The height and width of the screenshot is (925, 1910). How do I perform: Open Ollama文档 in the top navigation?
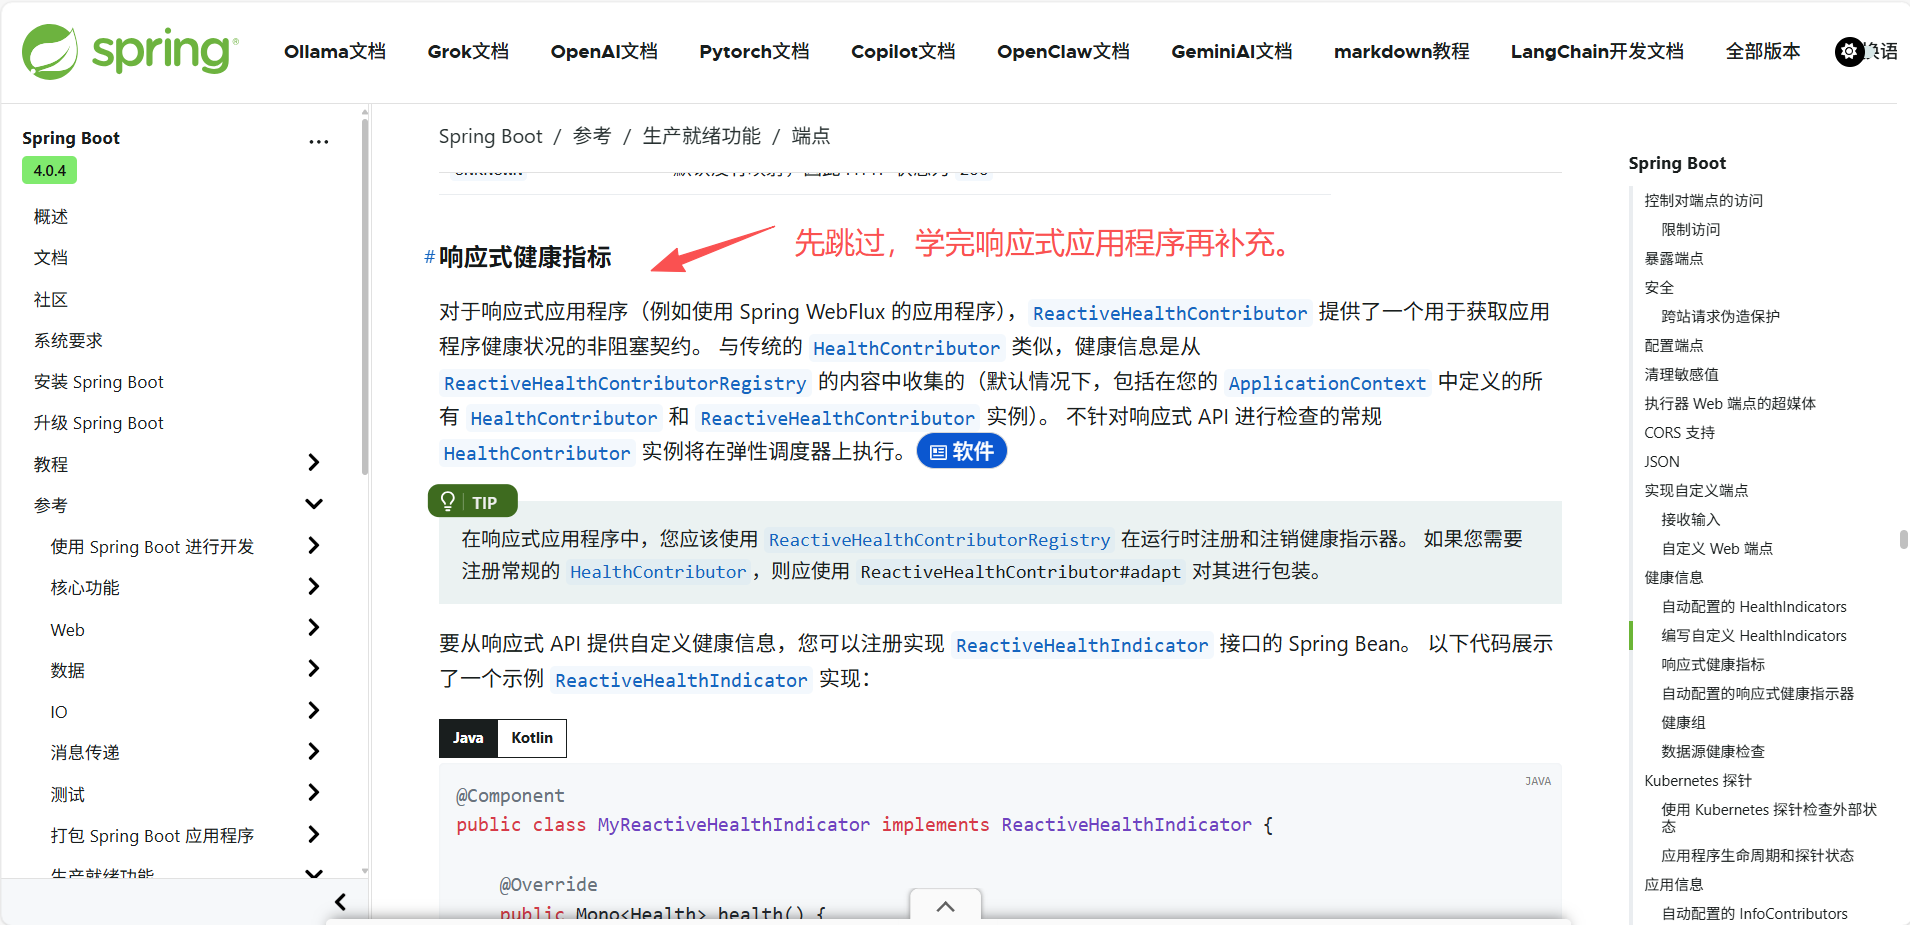335,51
